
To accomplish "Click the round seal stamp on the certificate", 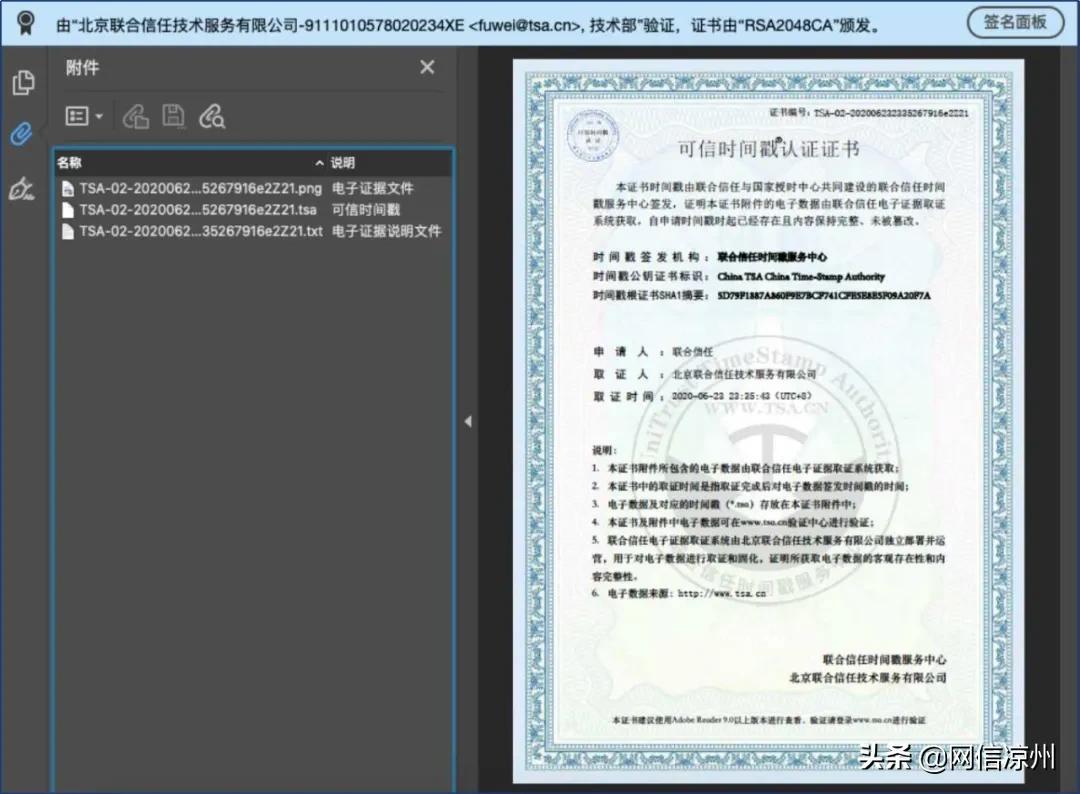I will 592,135.
